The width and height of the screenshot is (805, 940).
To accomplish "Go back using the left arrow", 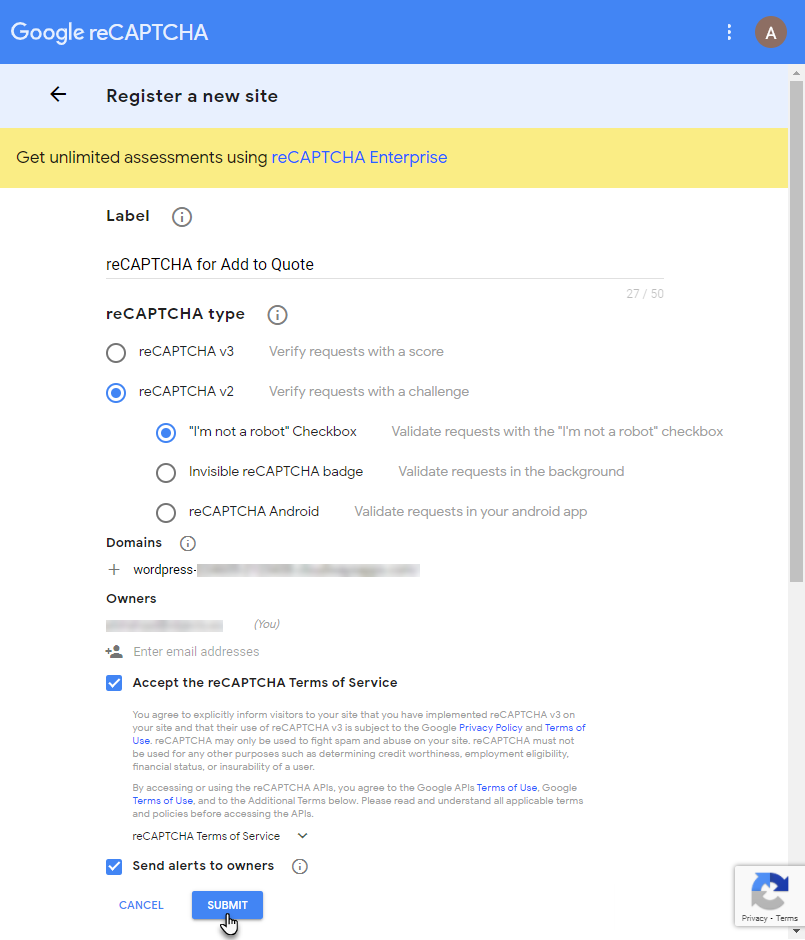I will click(58, 94).
